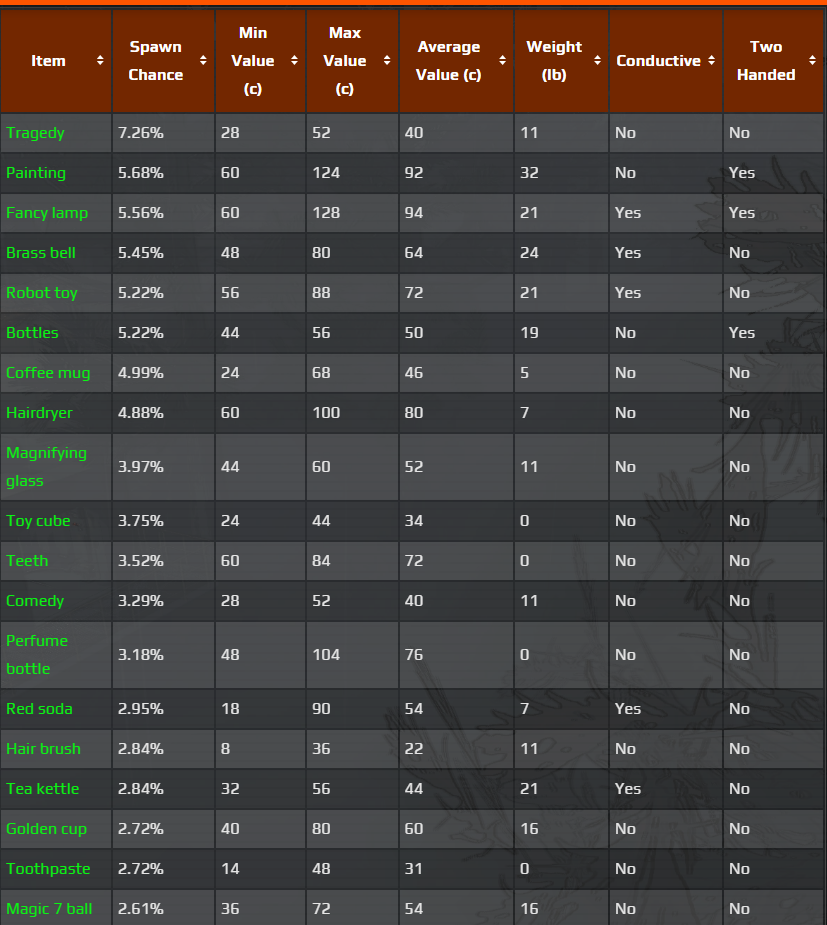The width and height of the screenshot is (827, 925).
Task: Open the Painting item page
Action: coord(36,173)
